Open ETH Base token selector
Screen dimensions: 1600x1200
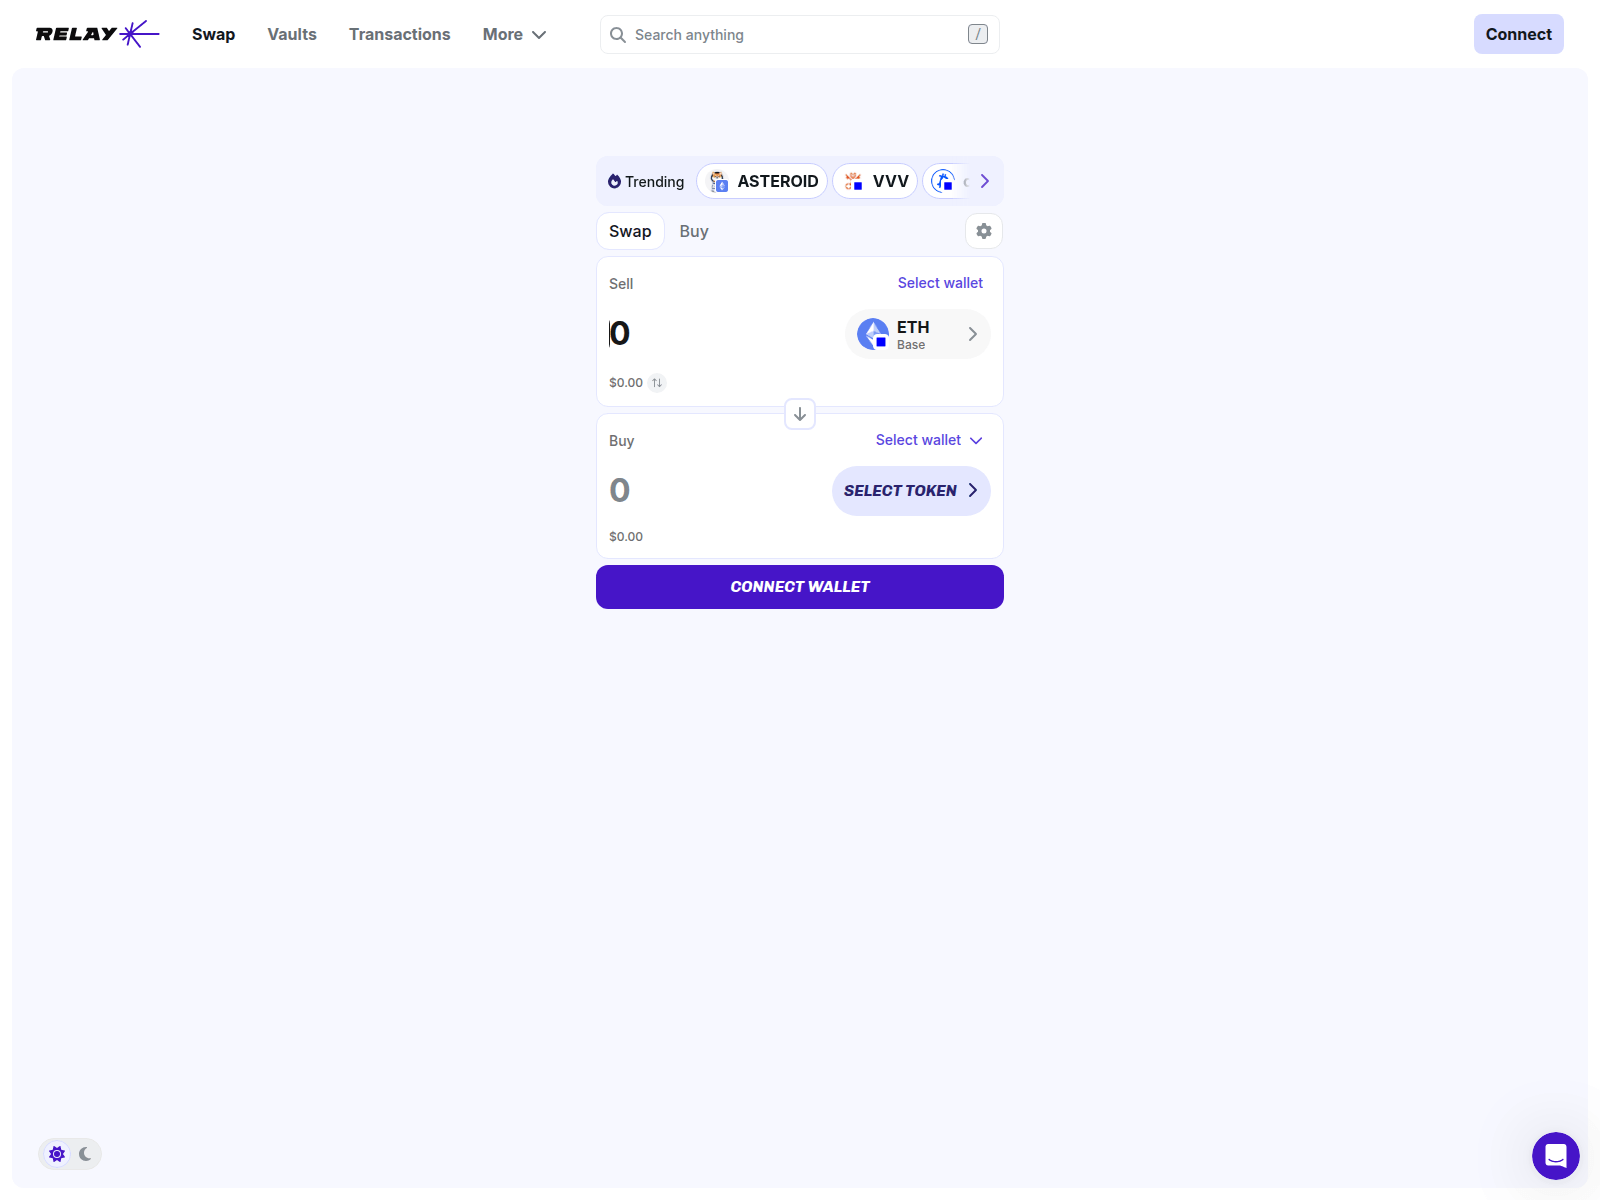pos(917,334)
